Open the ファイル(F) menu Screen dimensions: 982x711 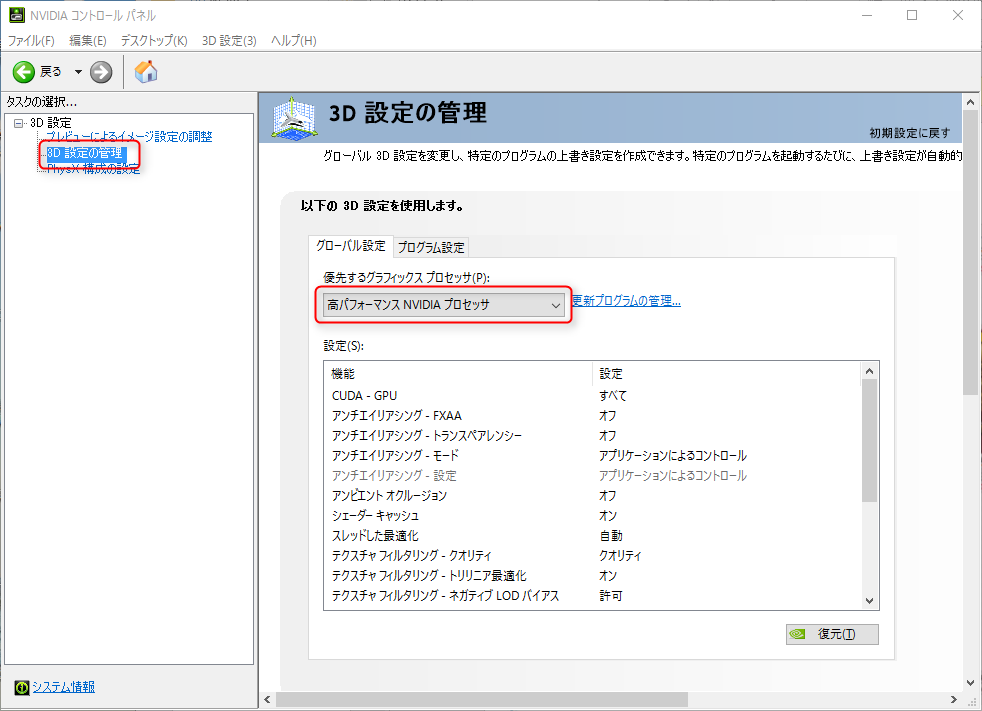(x=31, y=41)
